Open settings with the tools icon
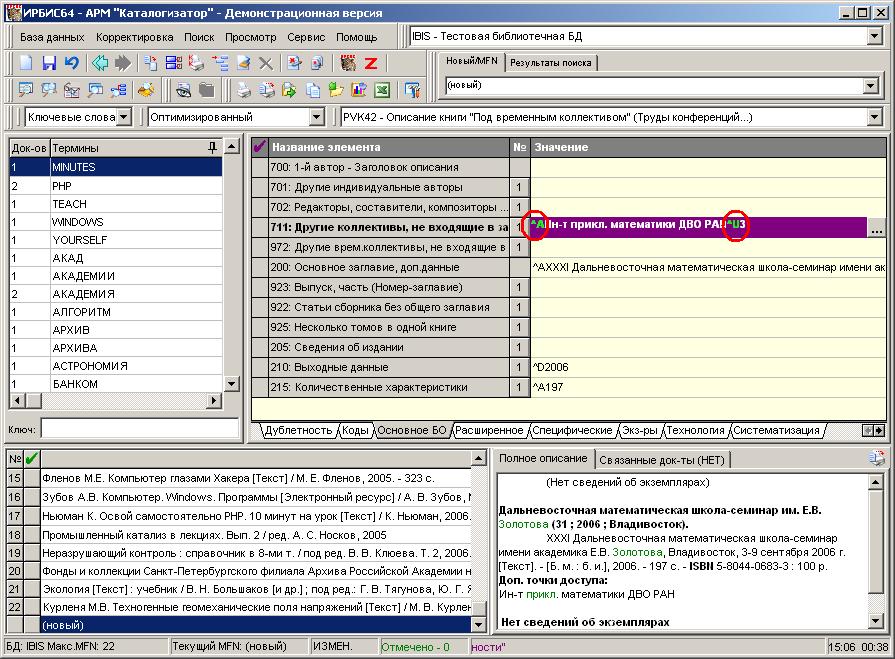 click(x=413, y=90)
